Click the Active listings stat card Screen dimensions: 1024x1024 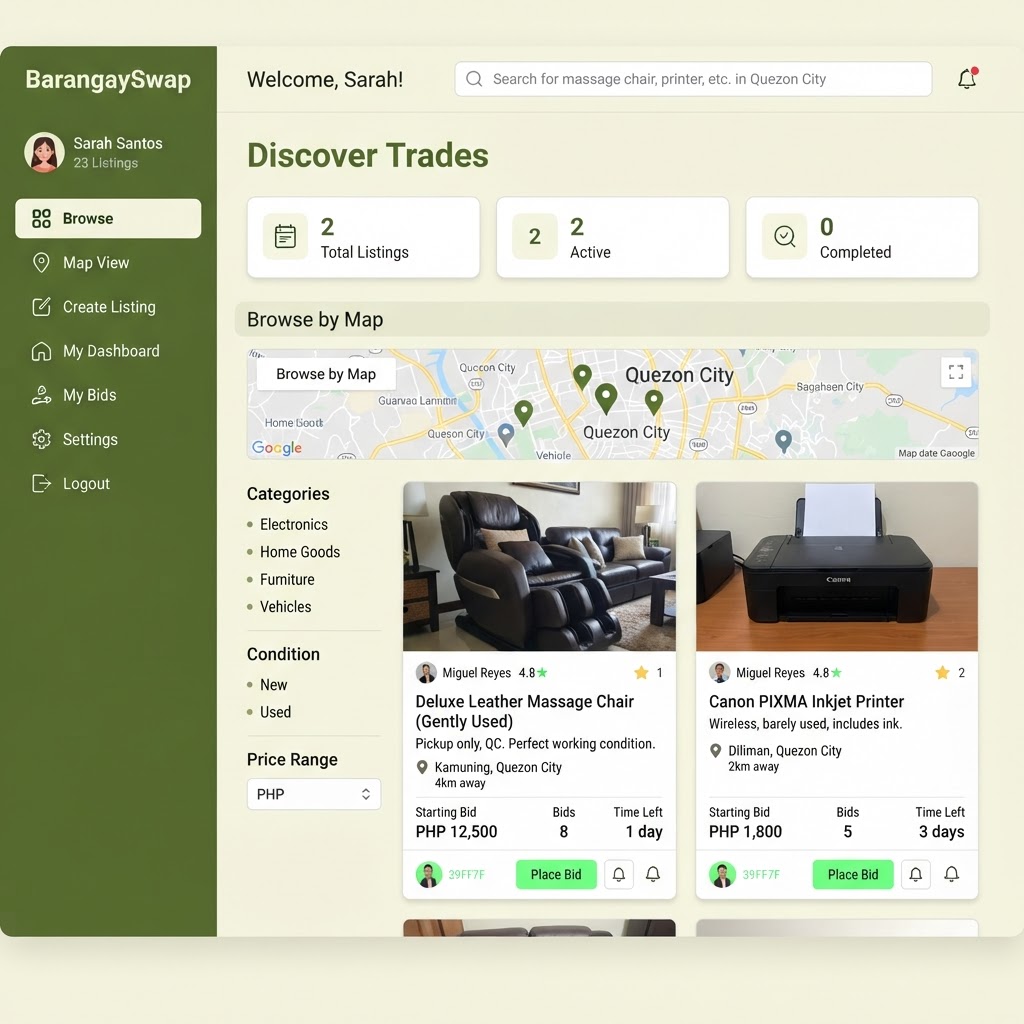tap(613, 237)
